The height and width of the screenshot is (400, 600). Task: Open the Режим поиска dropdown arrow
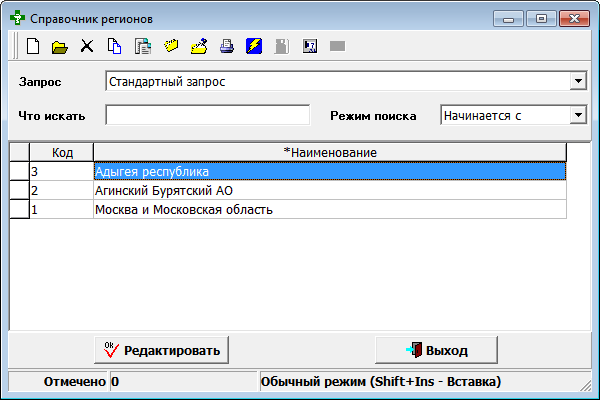(x=578, y=115)
